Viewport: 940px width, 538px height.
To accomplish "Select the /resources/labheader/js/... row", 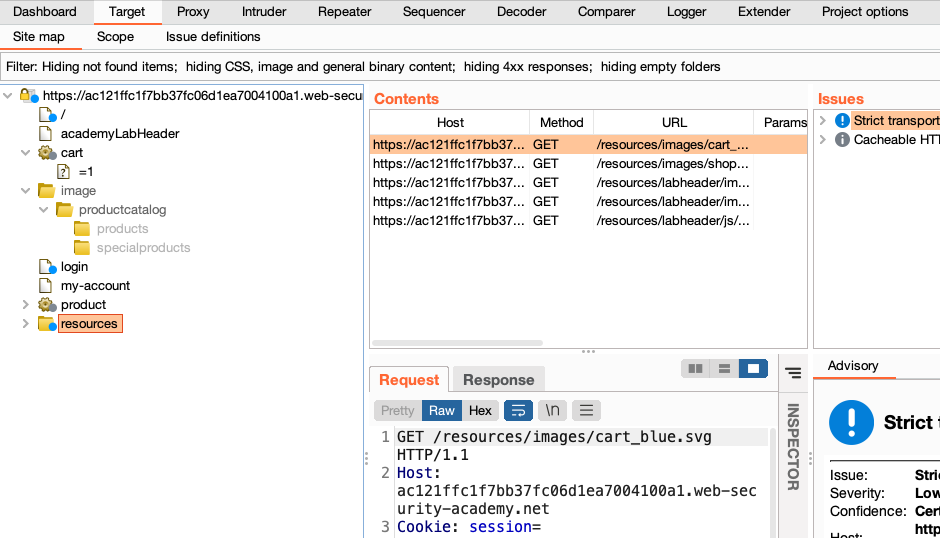I will pyautogui.click(x=589, y=221).
